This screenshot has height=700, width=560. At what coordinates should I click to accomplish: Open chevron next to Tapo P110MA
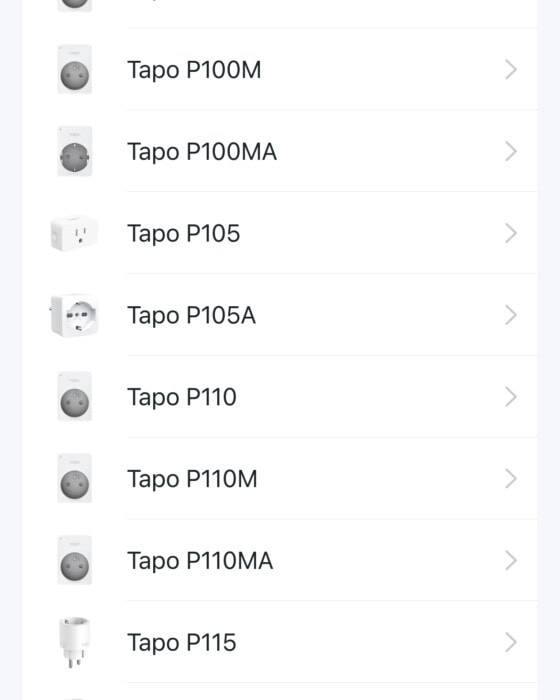[511, 560]
